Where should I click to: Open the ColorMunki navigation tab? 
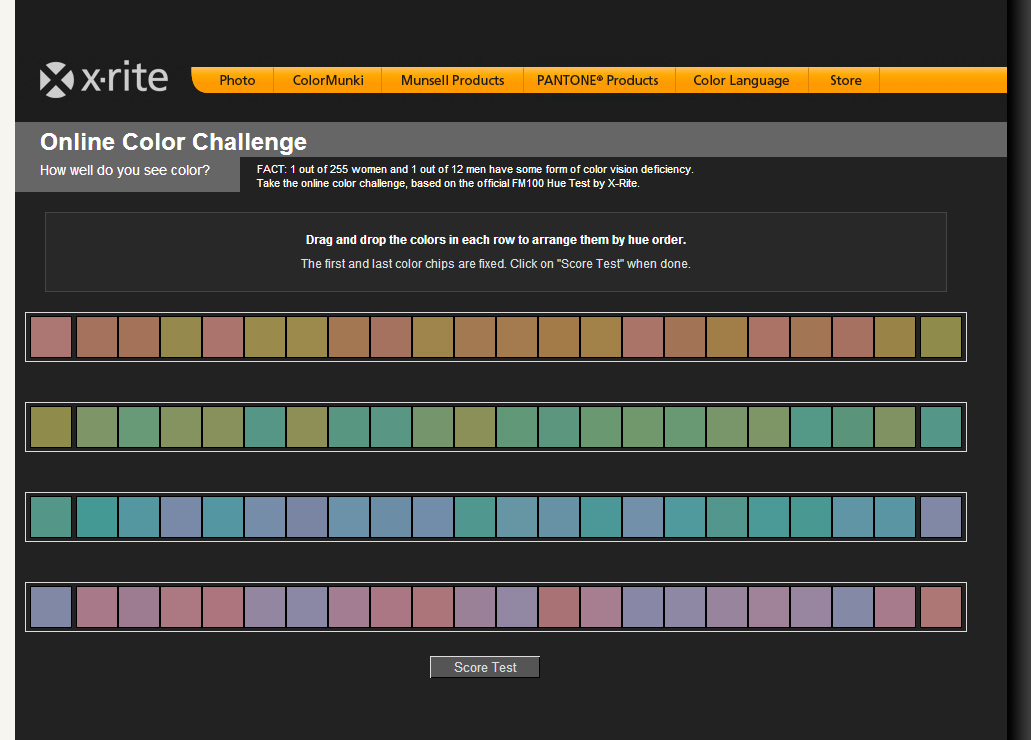tap(327, 80)
